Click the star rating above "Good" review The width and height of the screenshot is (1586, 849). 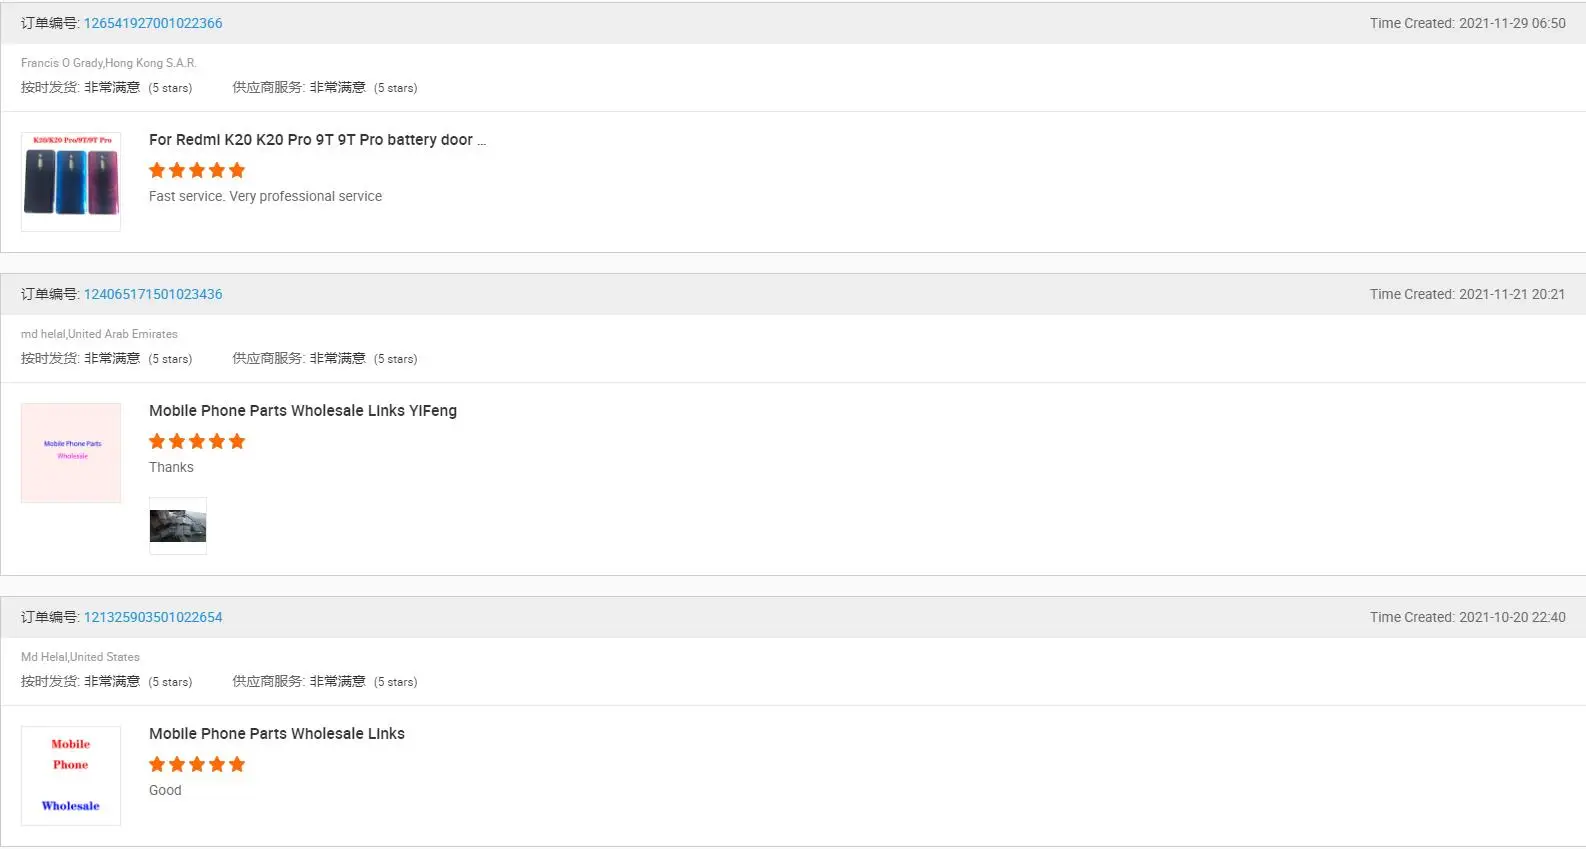pos(197,764)
